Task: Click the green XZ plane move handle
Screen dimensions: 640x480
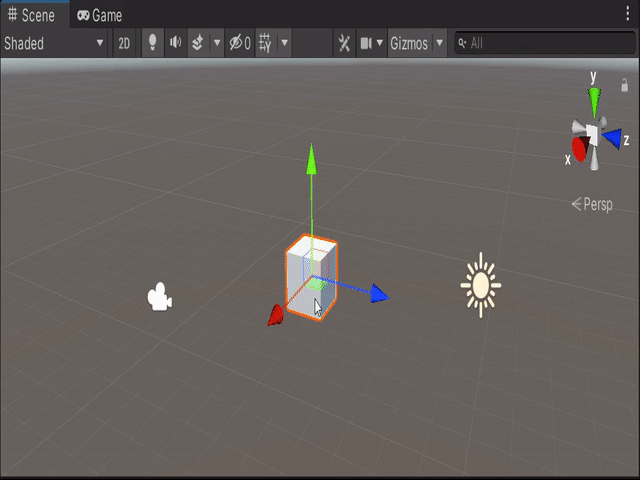Action: coord(315,284)
